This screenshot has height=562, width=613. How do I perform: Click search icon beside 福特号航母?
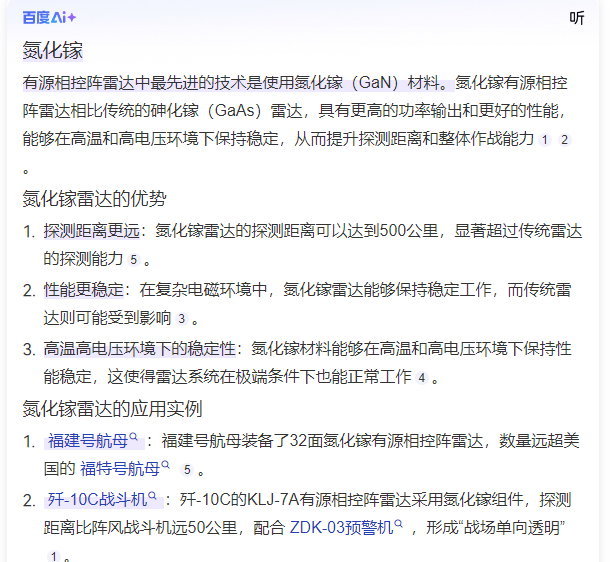pyautogui.click(x=166, y=465)
